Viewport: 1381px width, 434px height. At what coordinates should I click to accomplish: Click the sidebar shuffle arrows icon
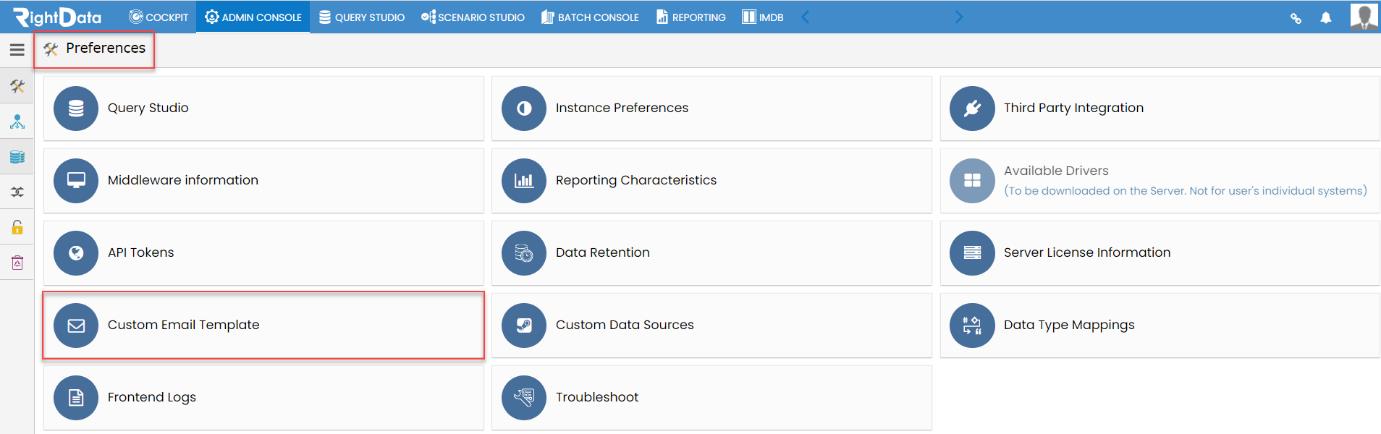coord(17,192)
